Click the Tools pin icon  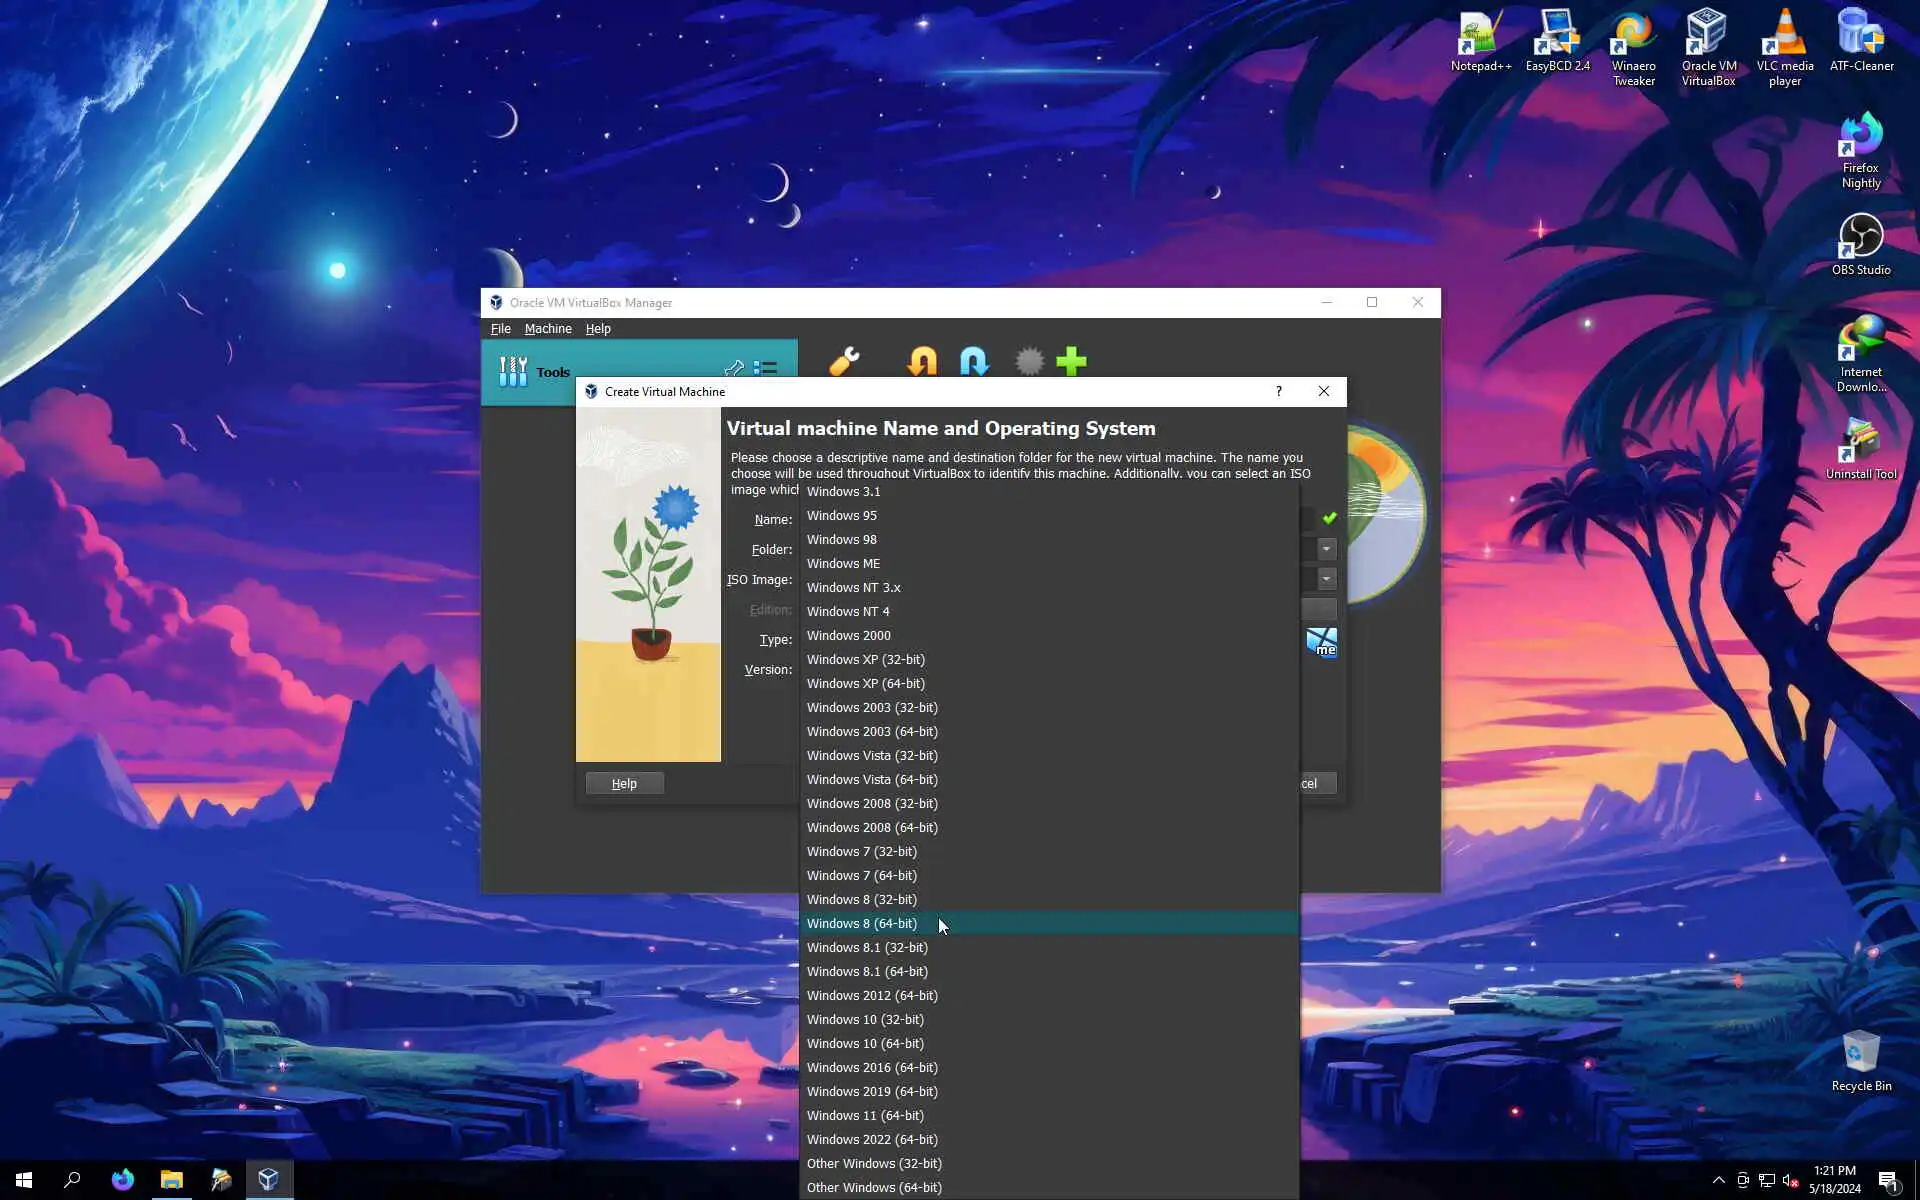pos(734,368)
